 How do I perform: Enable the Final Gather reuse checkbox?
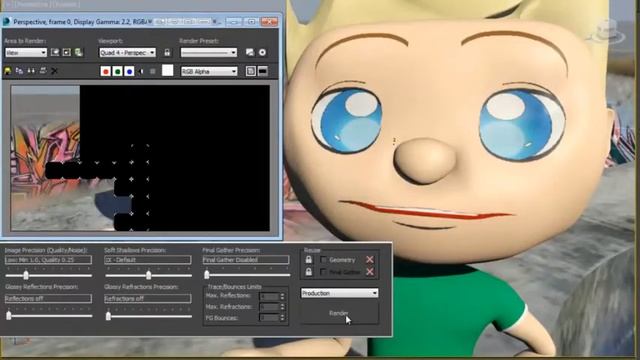[324, 272]
